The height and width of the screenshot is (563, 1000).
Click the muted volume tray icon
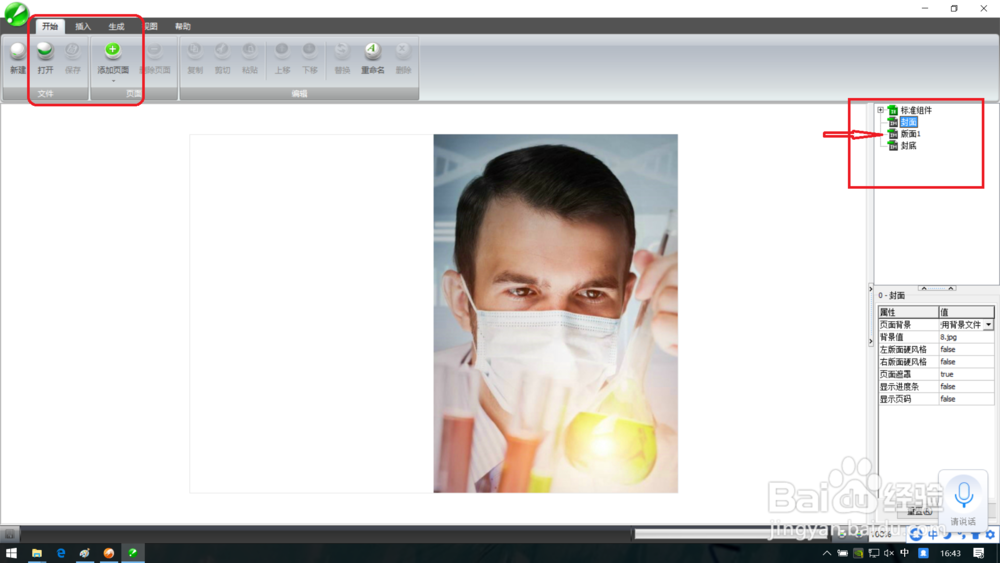(x=888, y=553)
